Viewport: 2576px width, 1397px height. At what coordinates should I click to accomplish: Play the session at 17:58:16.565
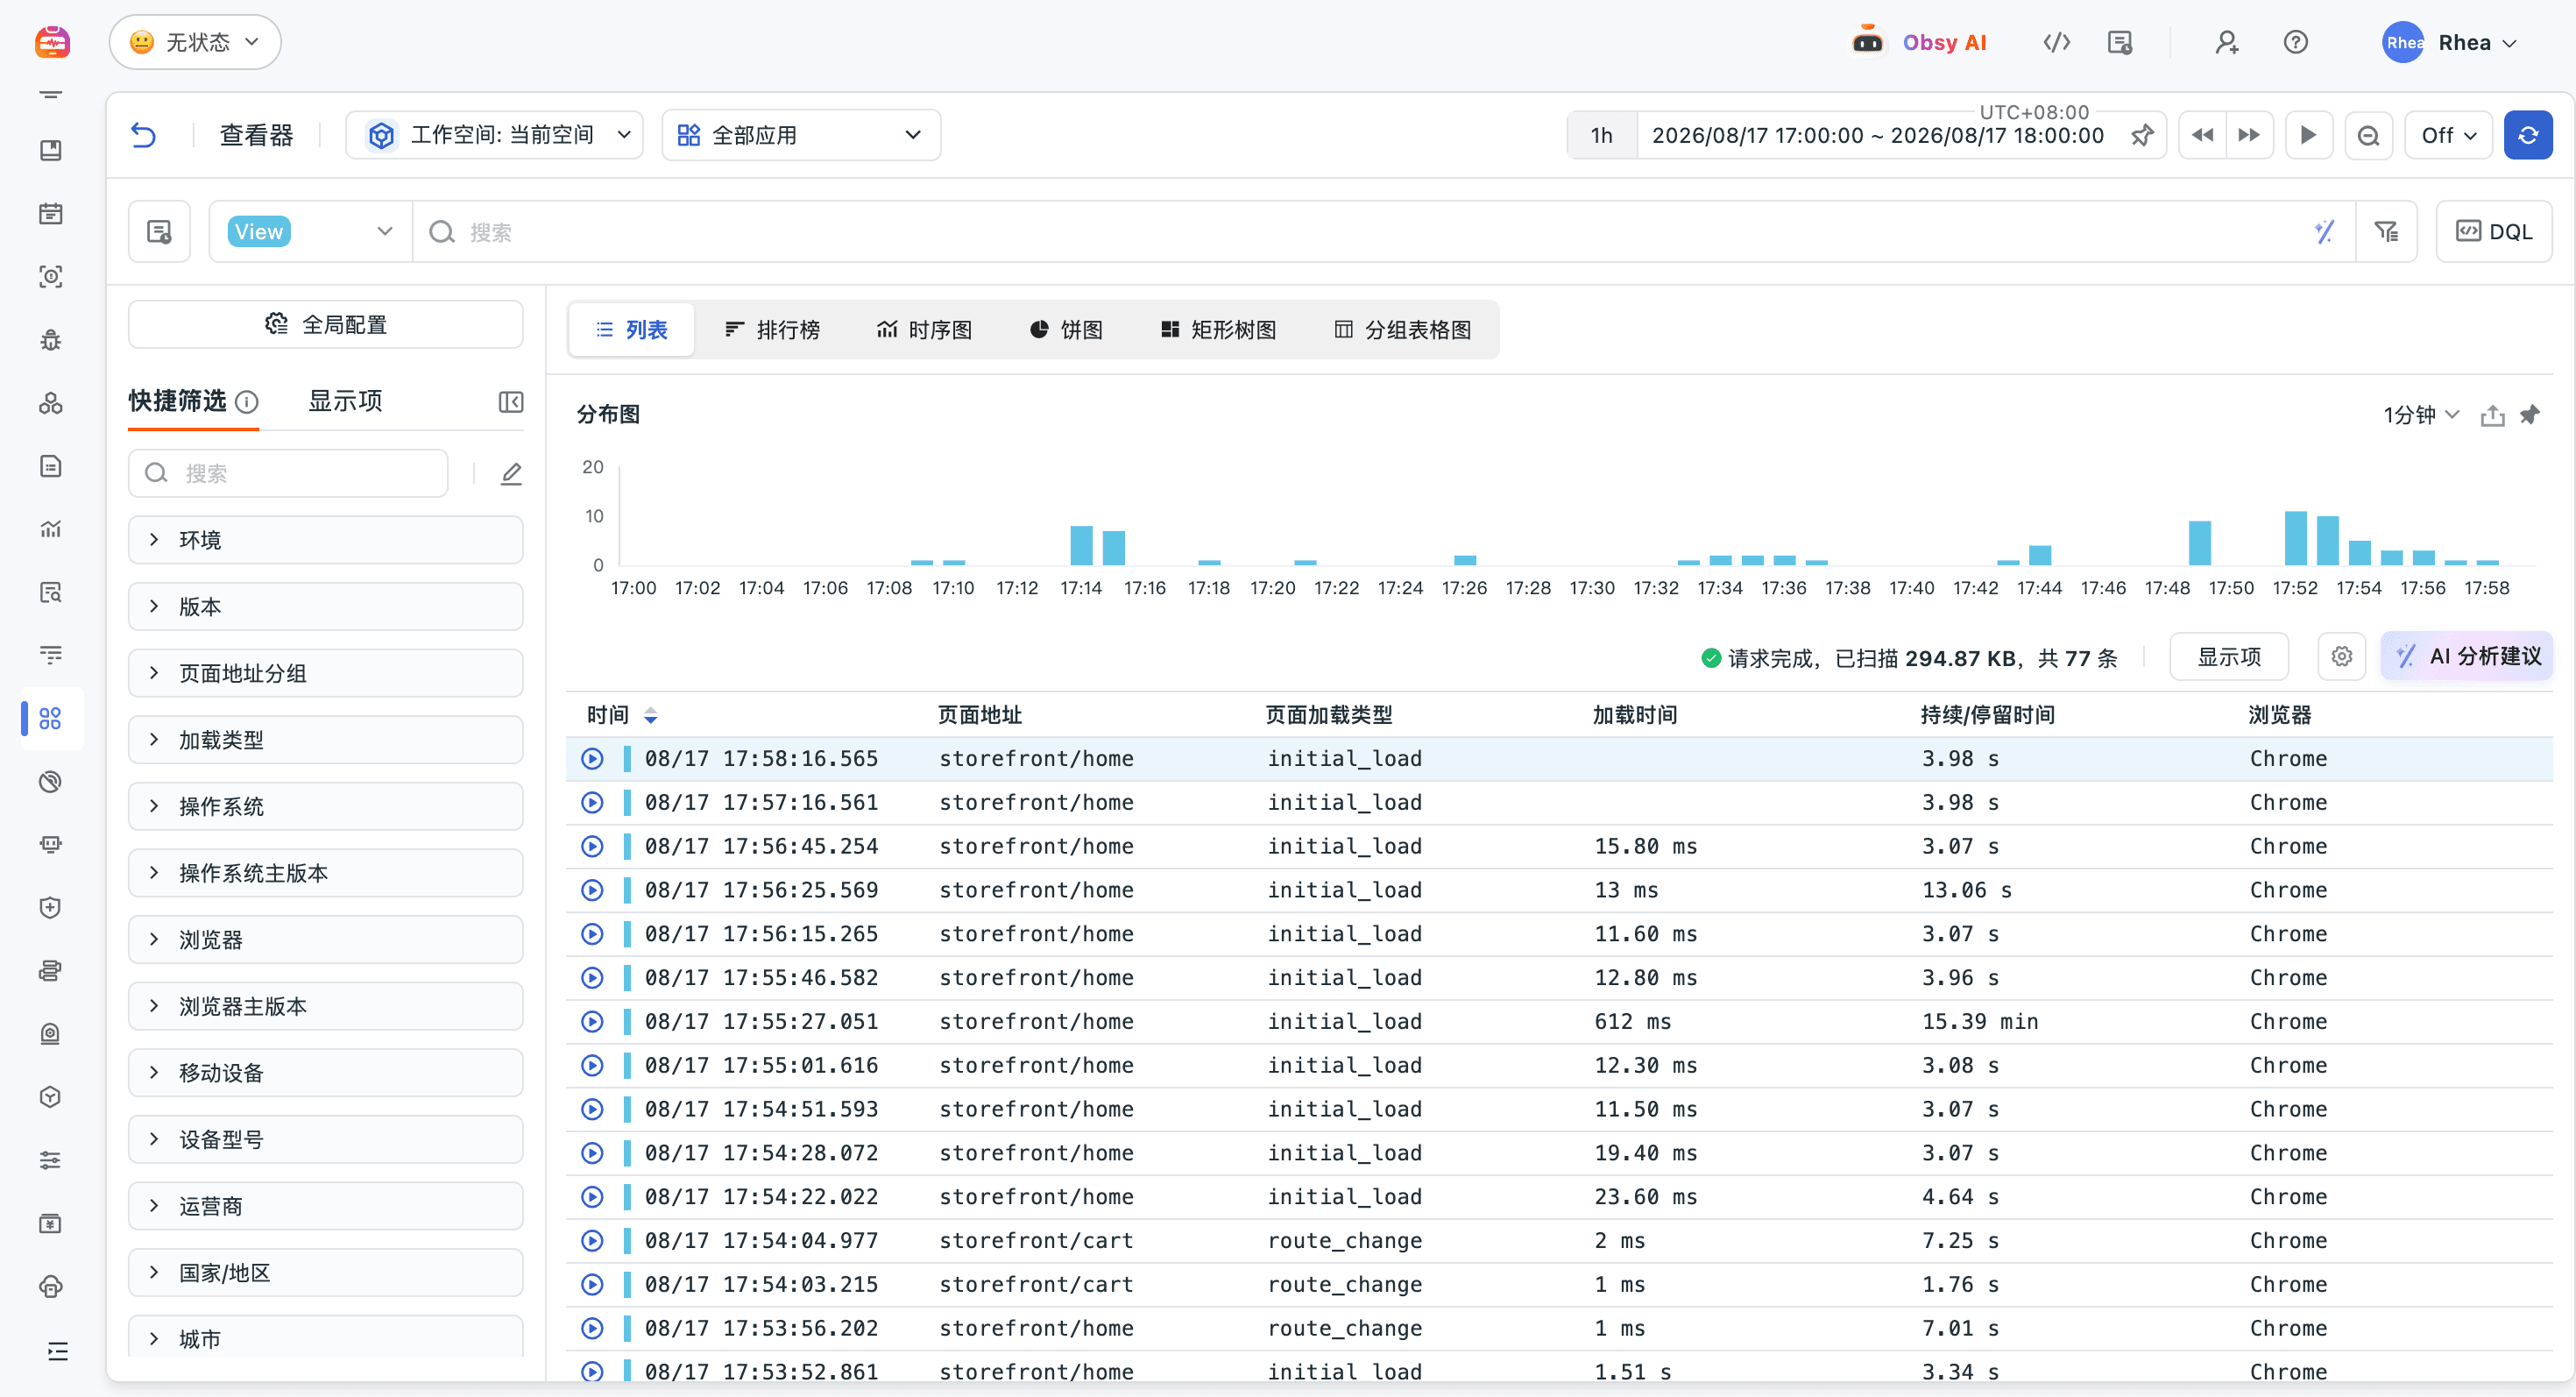click(x=592, y=759)
